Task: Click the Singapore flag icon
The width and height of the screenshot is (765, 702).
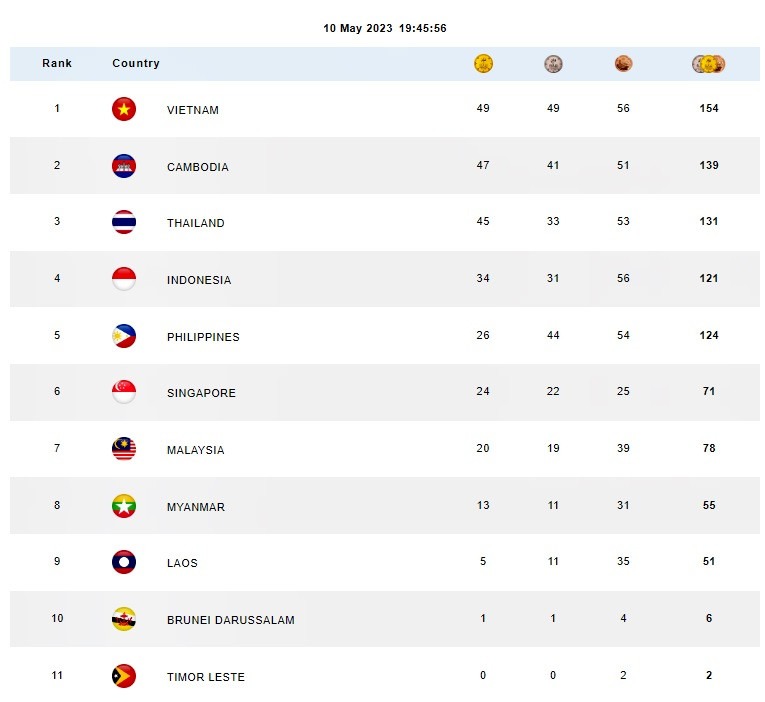Action: point(124,392)
